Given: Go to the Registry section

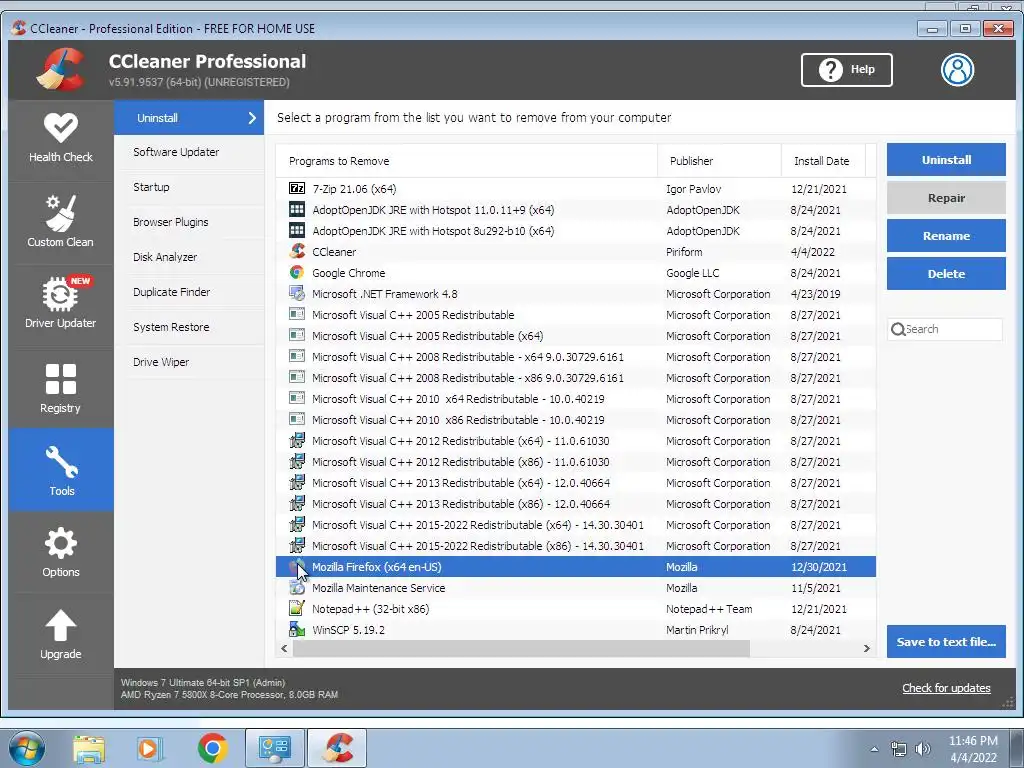Looking at the screenshot, I should click(x=61, y=387).
